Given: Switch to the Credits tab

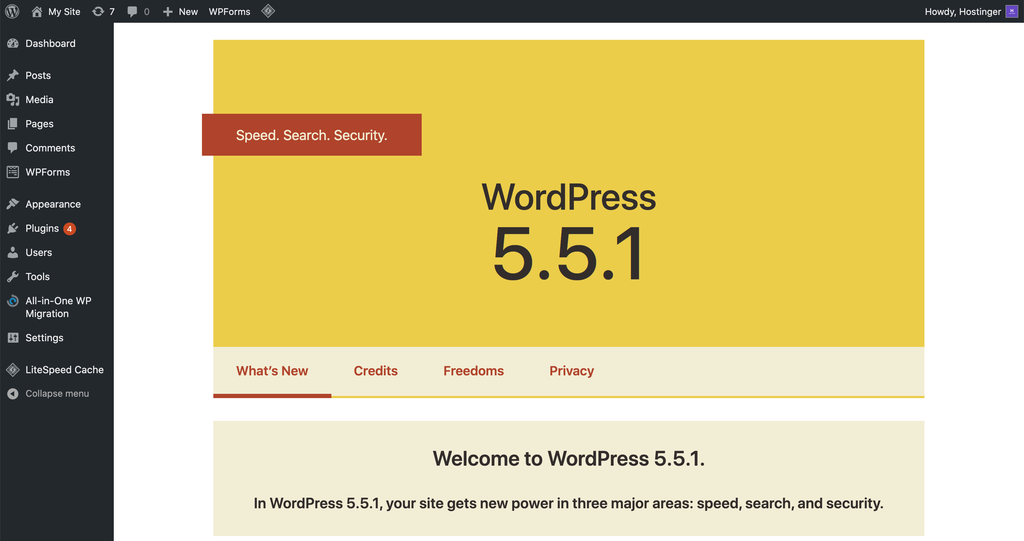Looking at the screenshot, I should point(376,371).
